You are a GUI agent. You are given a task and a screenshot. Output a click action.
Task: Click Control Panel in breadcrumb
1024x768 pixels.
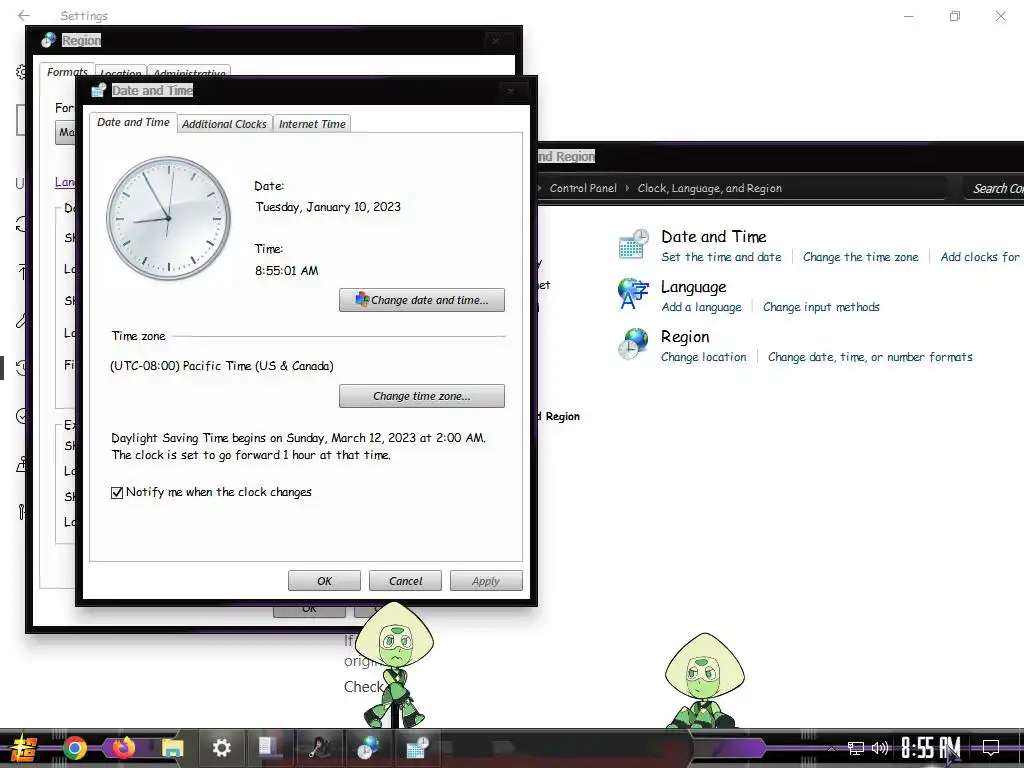(x=583, y=188)
